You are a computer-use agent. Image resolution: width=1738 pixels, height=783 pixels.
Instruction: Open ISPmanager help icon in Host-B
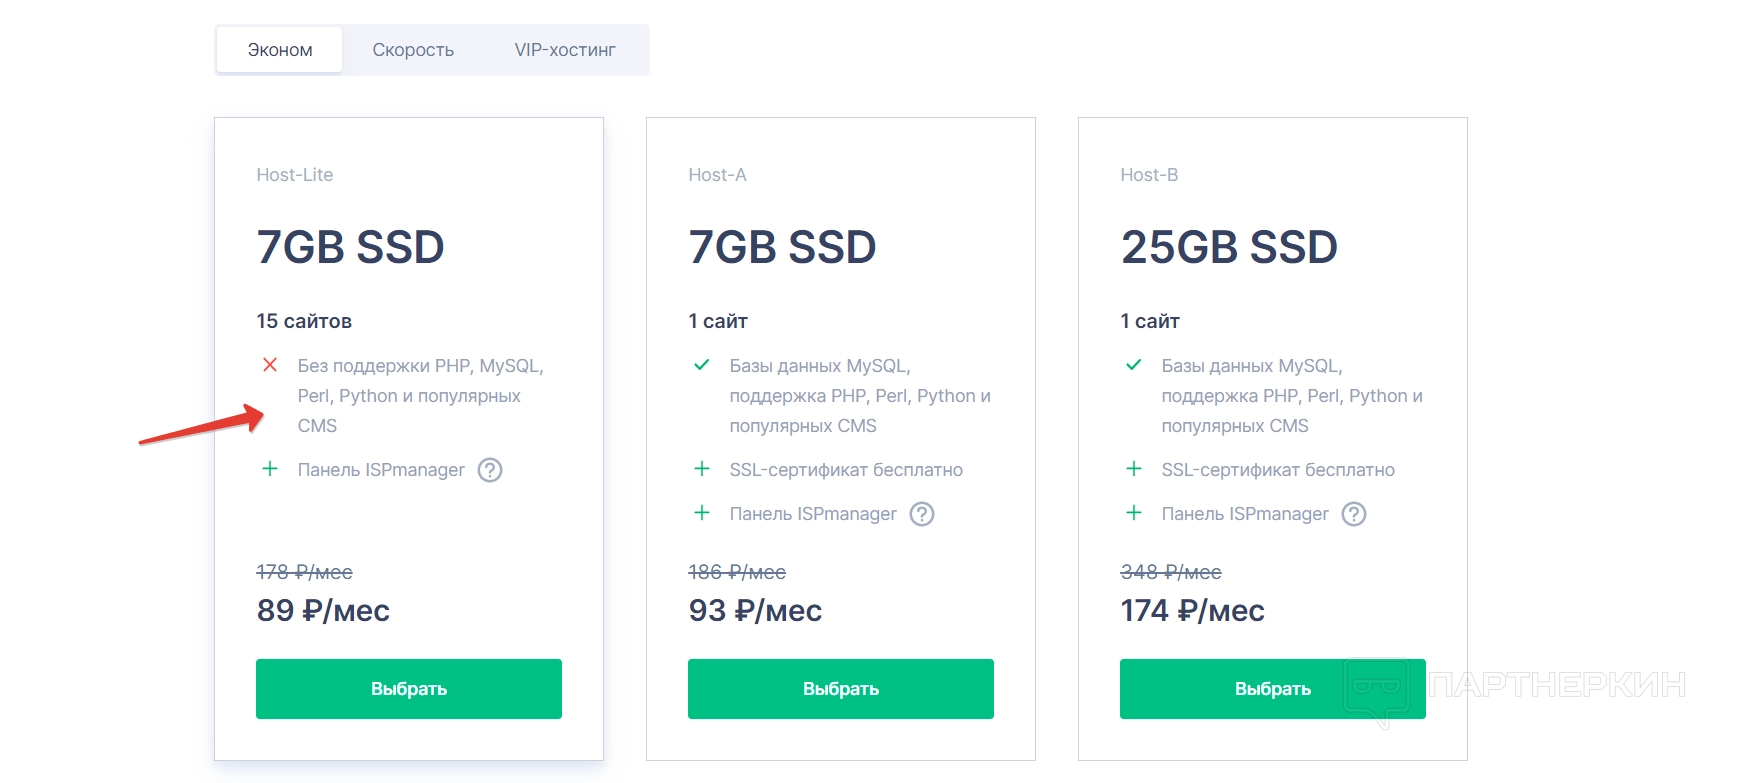coord(1354,514)
